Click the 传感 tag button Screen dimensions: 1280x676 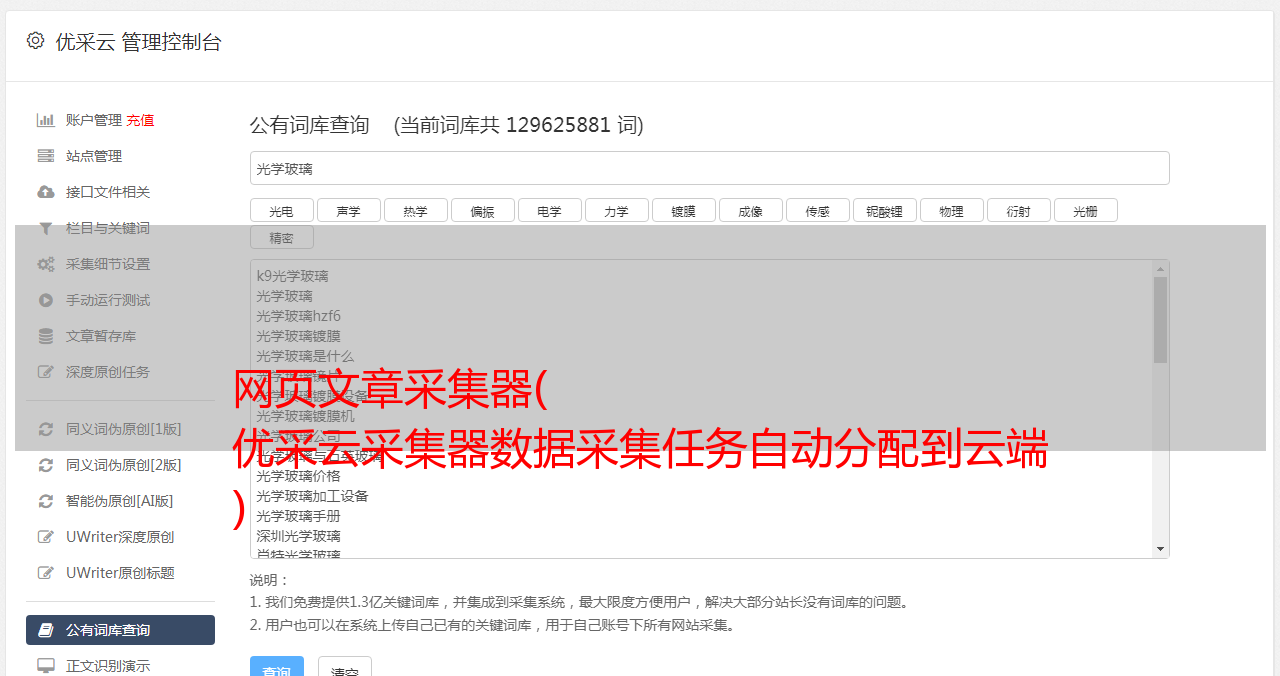point(817,210)
